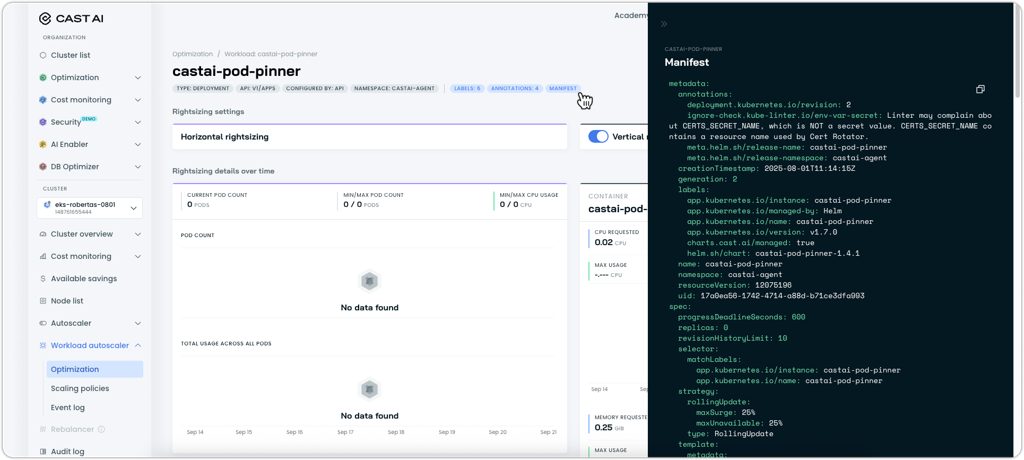
Task: Click the Optimization breadcrumb link
Action: (193, 54)
